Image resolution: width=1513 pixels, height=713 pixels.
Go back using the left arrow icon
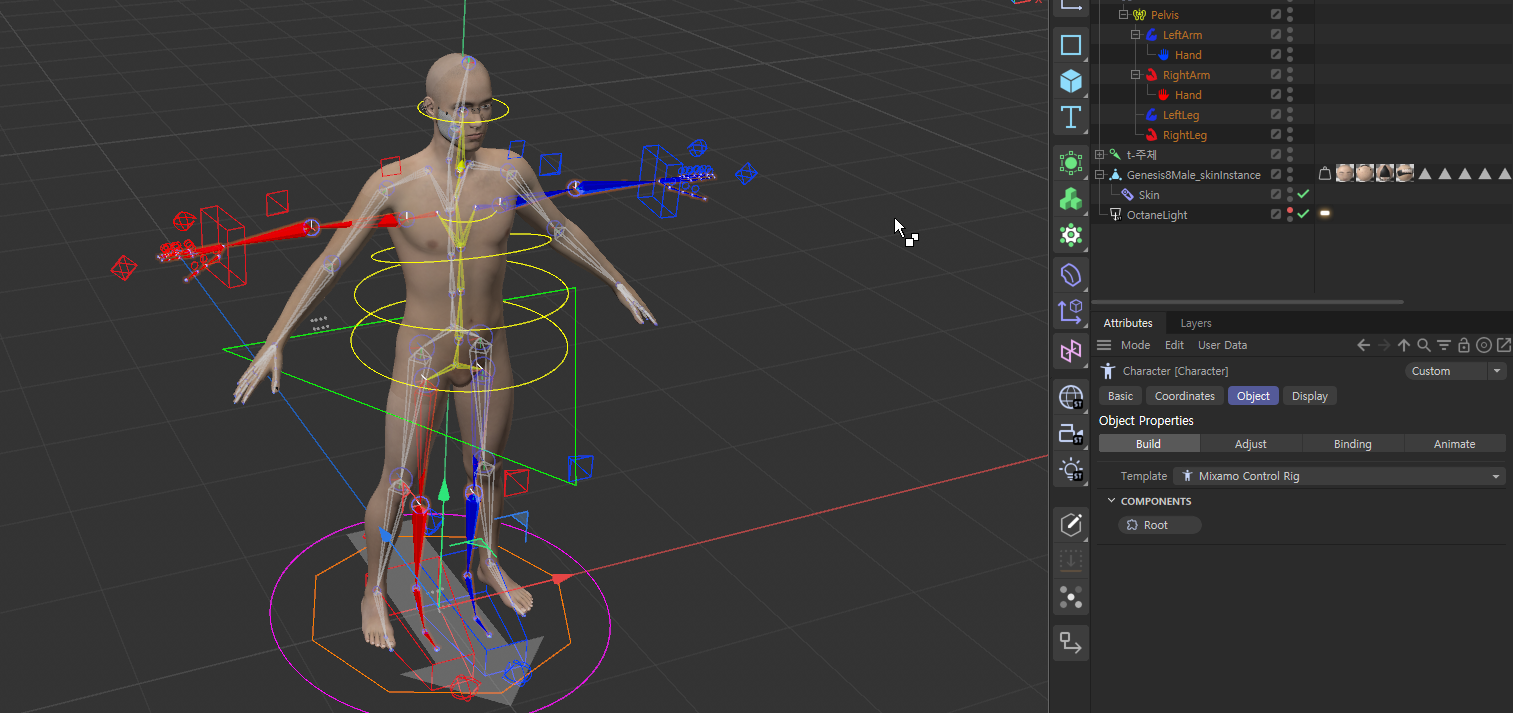click(1363, 345)
